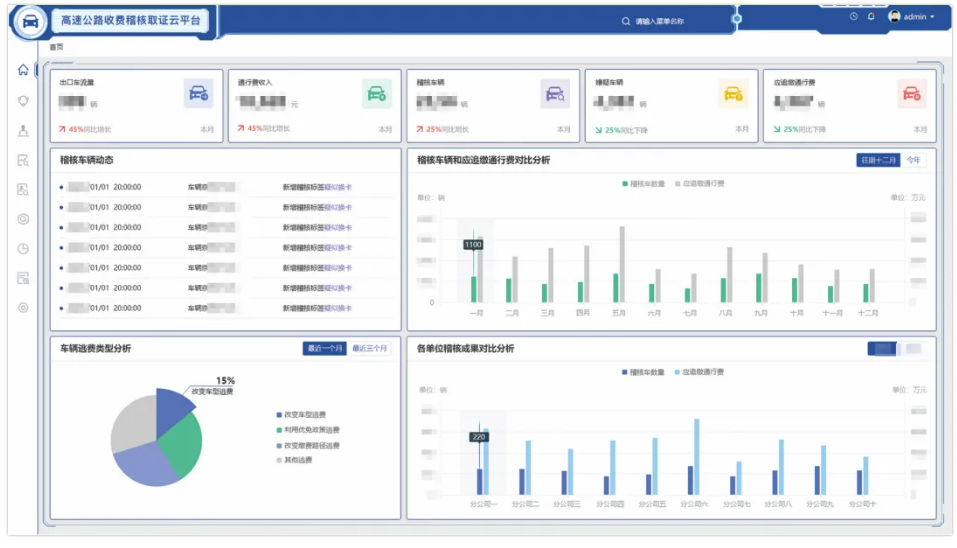Click the clock icon in the top header
This screenshot has width=957, height=548.
[853, 17]
